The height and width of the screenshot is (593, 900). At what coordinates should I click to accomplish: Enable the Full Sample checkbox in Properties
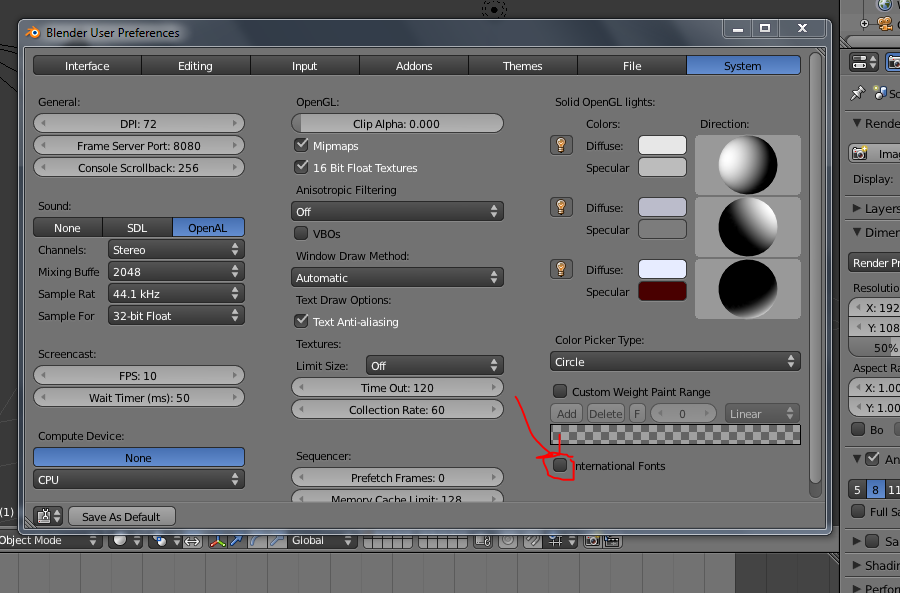tap(858, 511)
